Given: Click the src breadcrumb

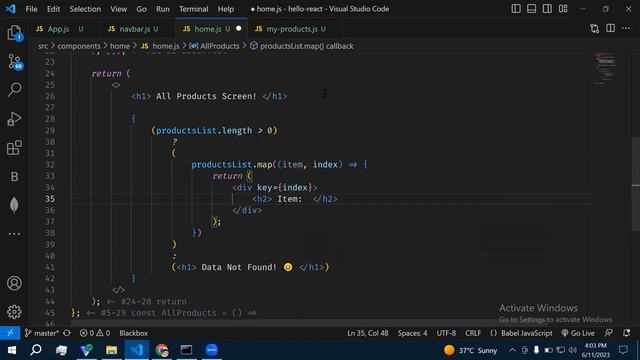Looking at the screenshot, I should tap(43, 46).
